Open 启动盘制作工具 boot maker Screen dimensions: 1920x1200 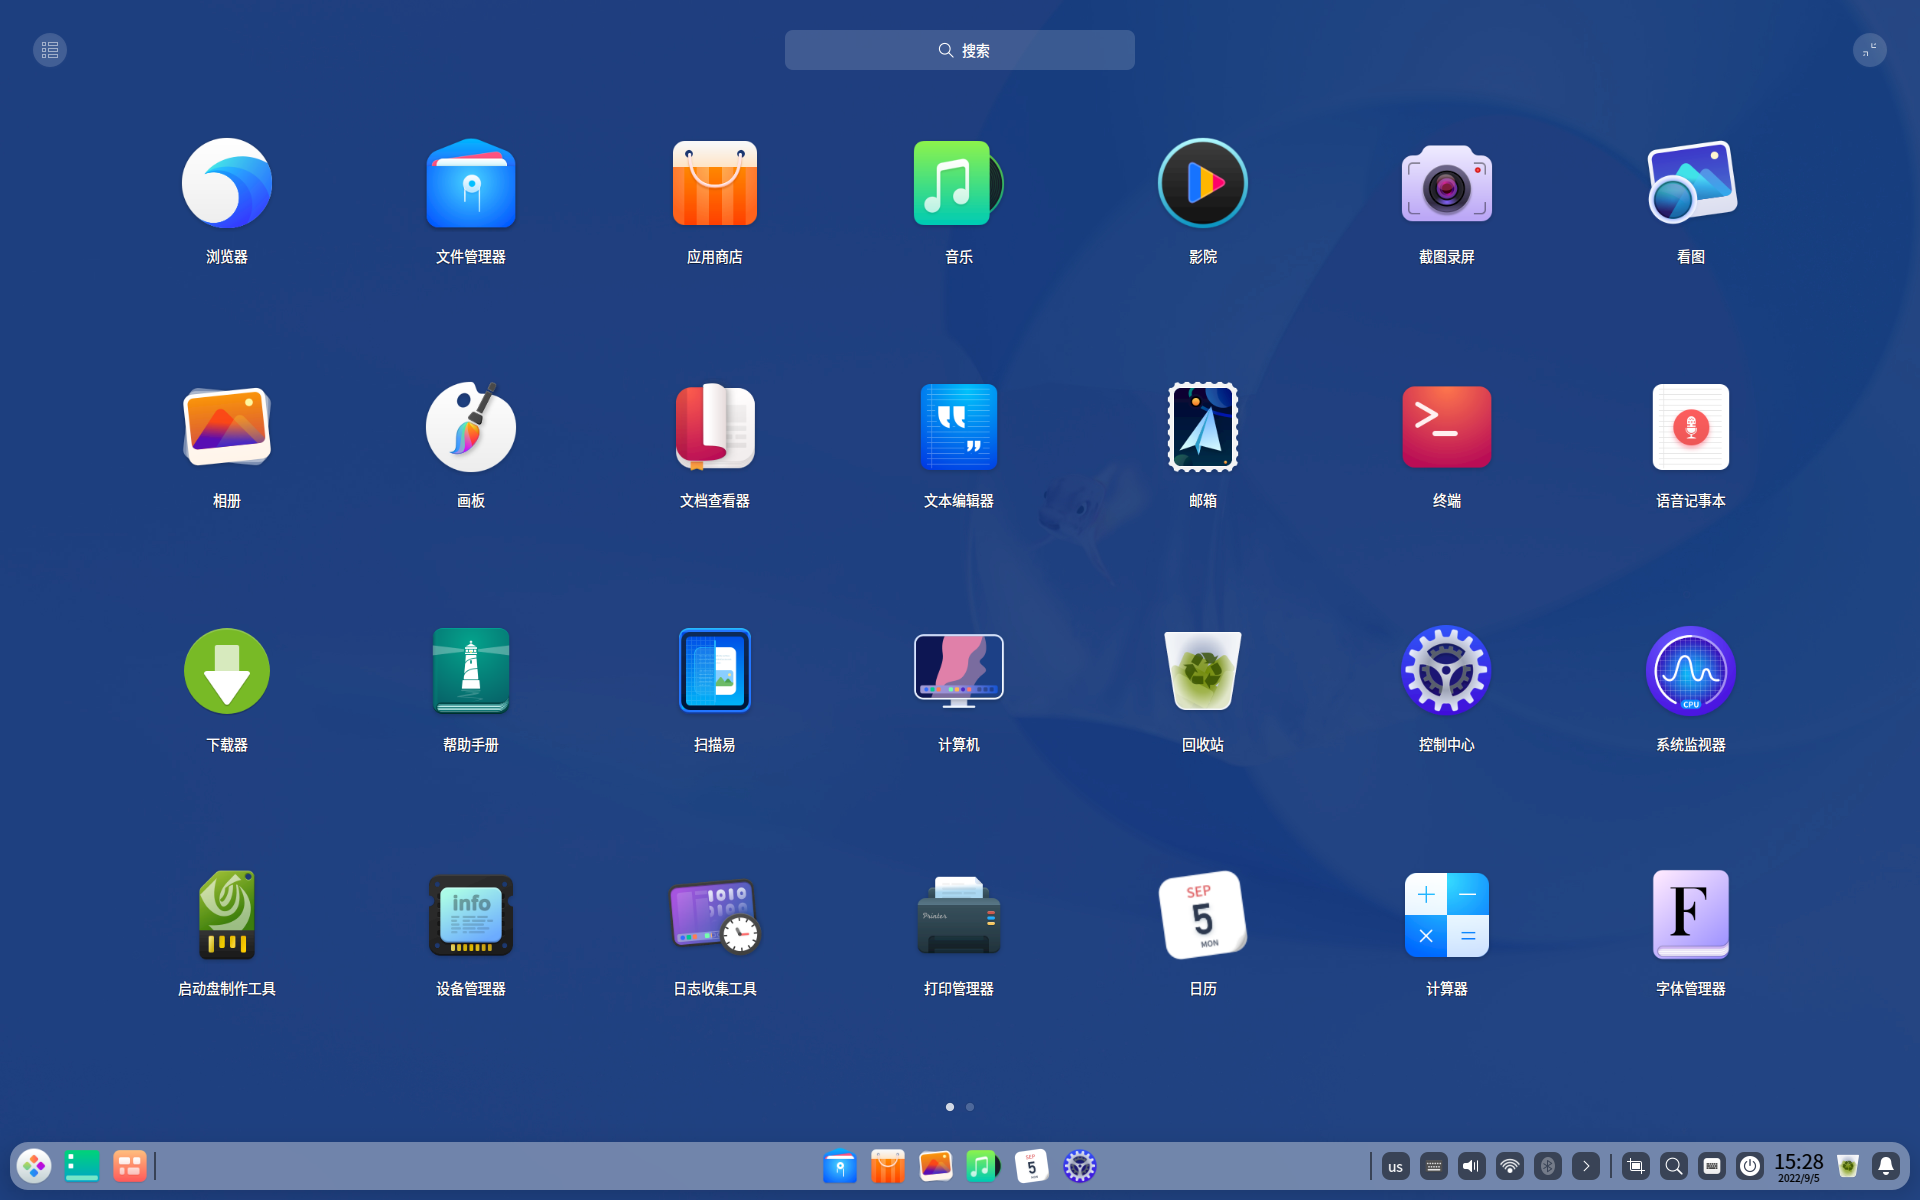pyautogui.click(x=227, y=916)
